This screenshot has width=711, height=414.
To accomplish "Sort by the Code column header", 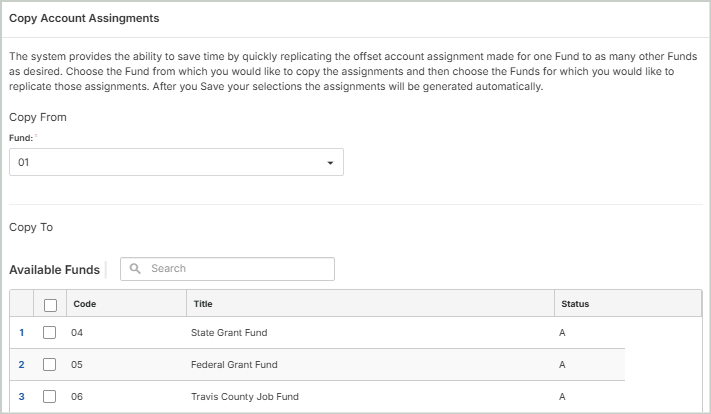I will point(85,304).
